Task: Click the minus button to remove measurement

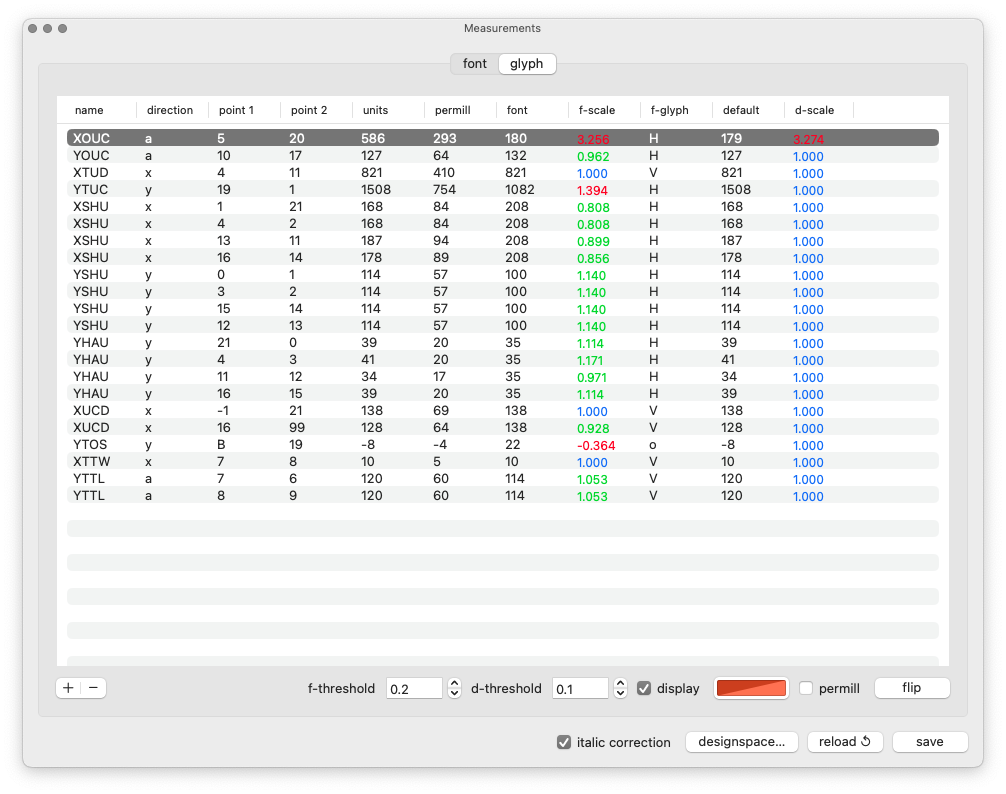Action: click(93, 688)
